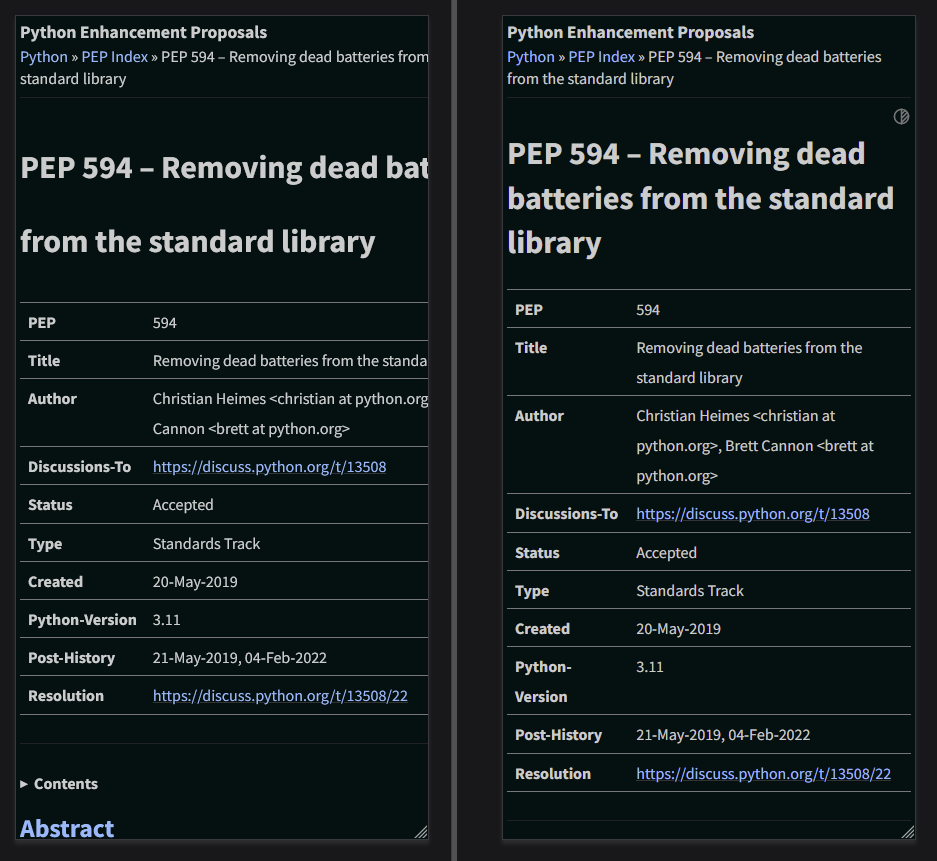Screen dimensions: 937x861
Task: Click the Standards Track type value
Action: 206,544
